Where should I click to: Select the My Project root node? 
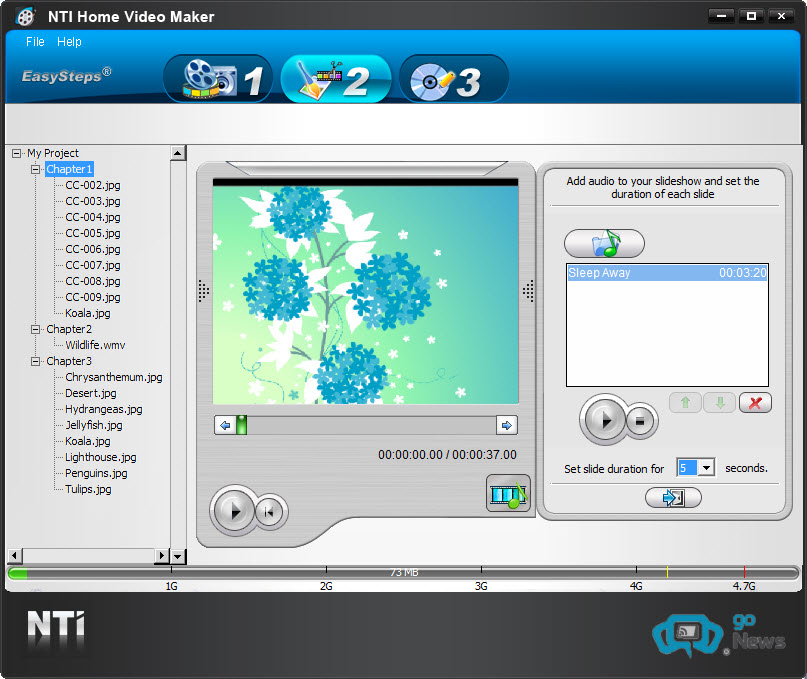[53, 153]
